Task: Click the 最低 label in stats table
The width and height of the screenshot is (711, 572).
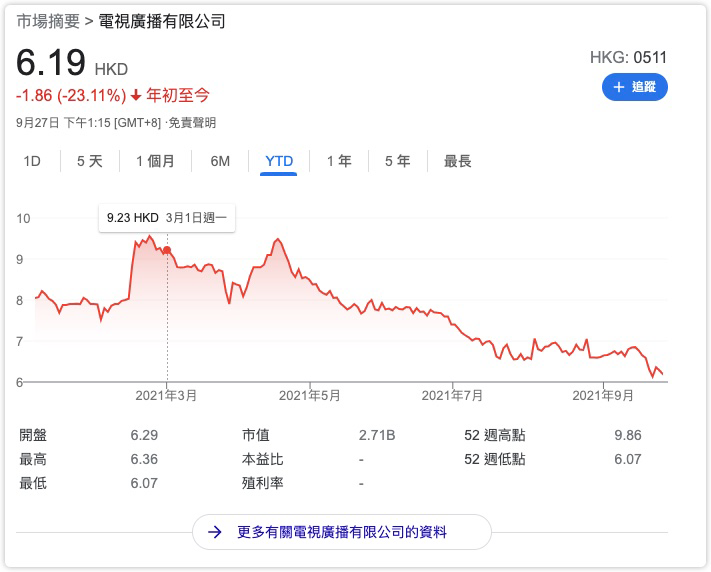Action: (33, 483)
